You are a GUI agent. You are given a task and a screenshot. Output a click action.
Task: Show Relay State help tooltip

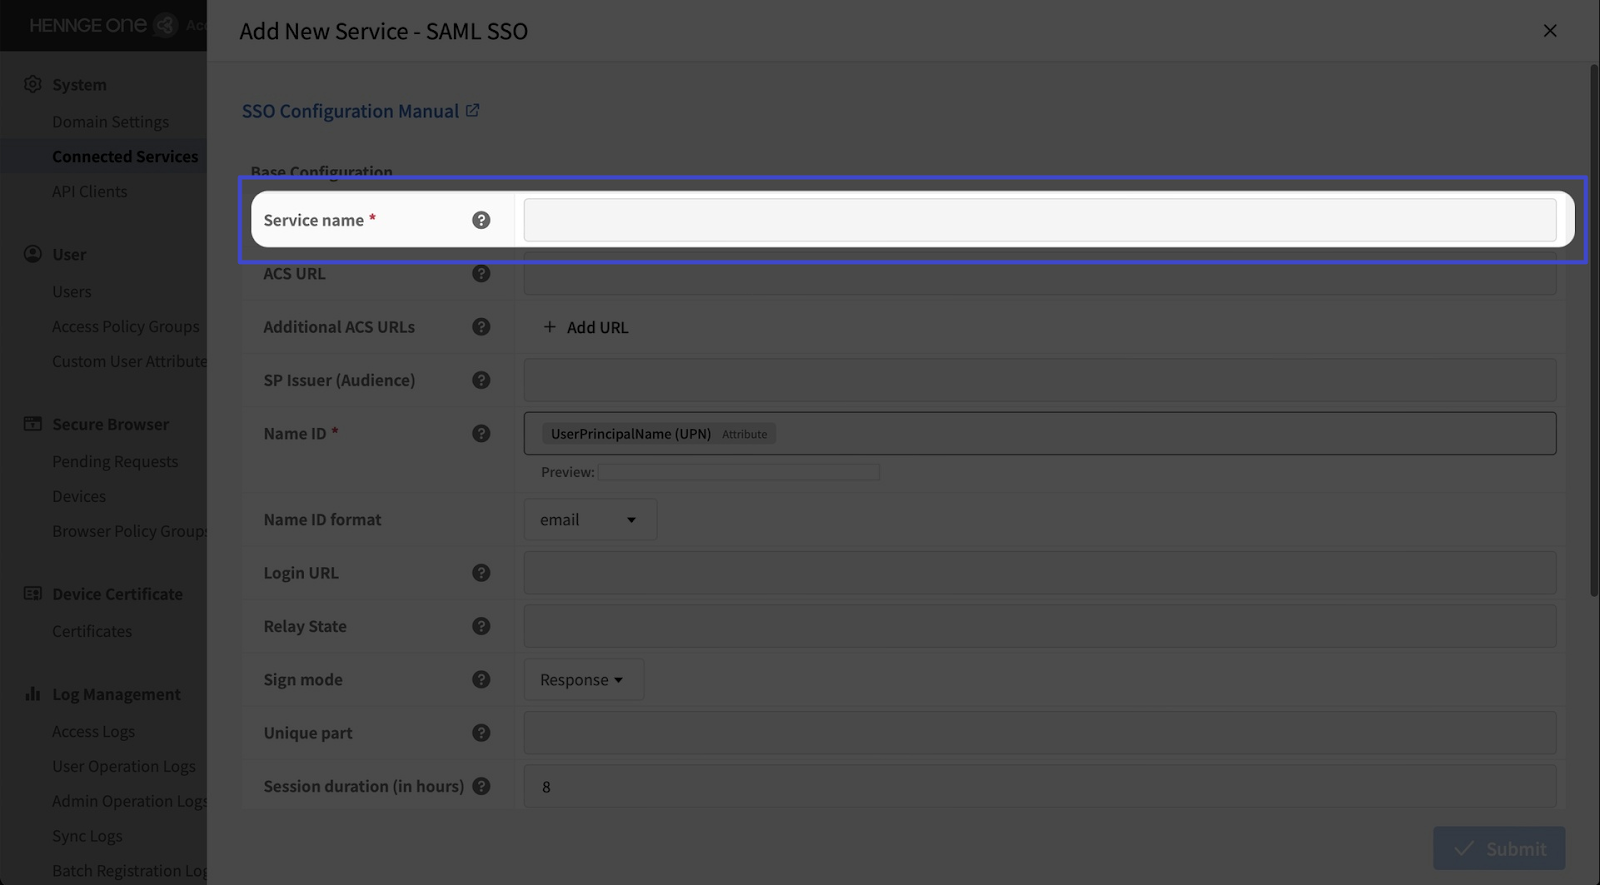click(x=481, y=626)
